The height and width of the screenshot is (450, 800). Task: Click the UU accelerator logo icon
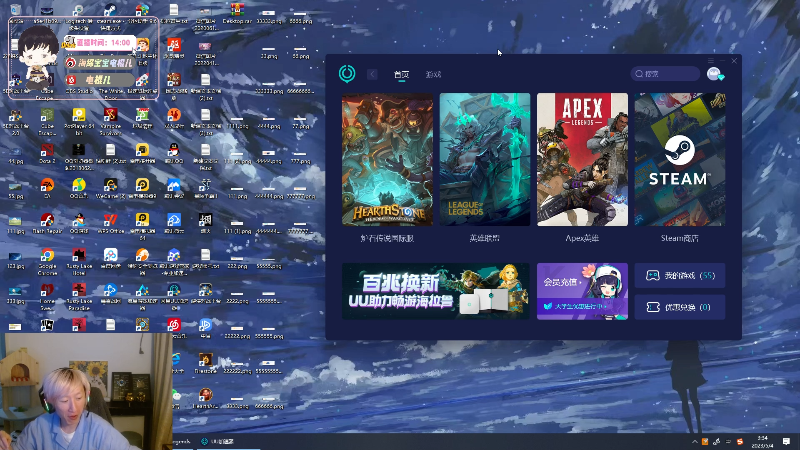tap(347, 74)
